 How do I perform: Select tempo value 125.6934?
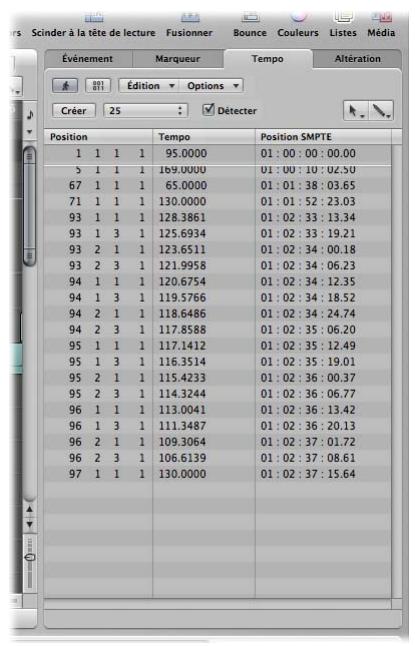(182, 234)
